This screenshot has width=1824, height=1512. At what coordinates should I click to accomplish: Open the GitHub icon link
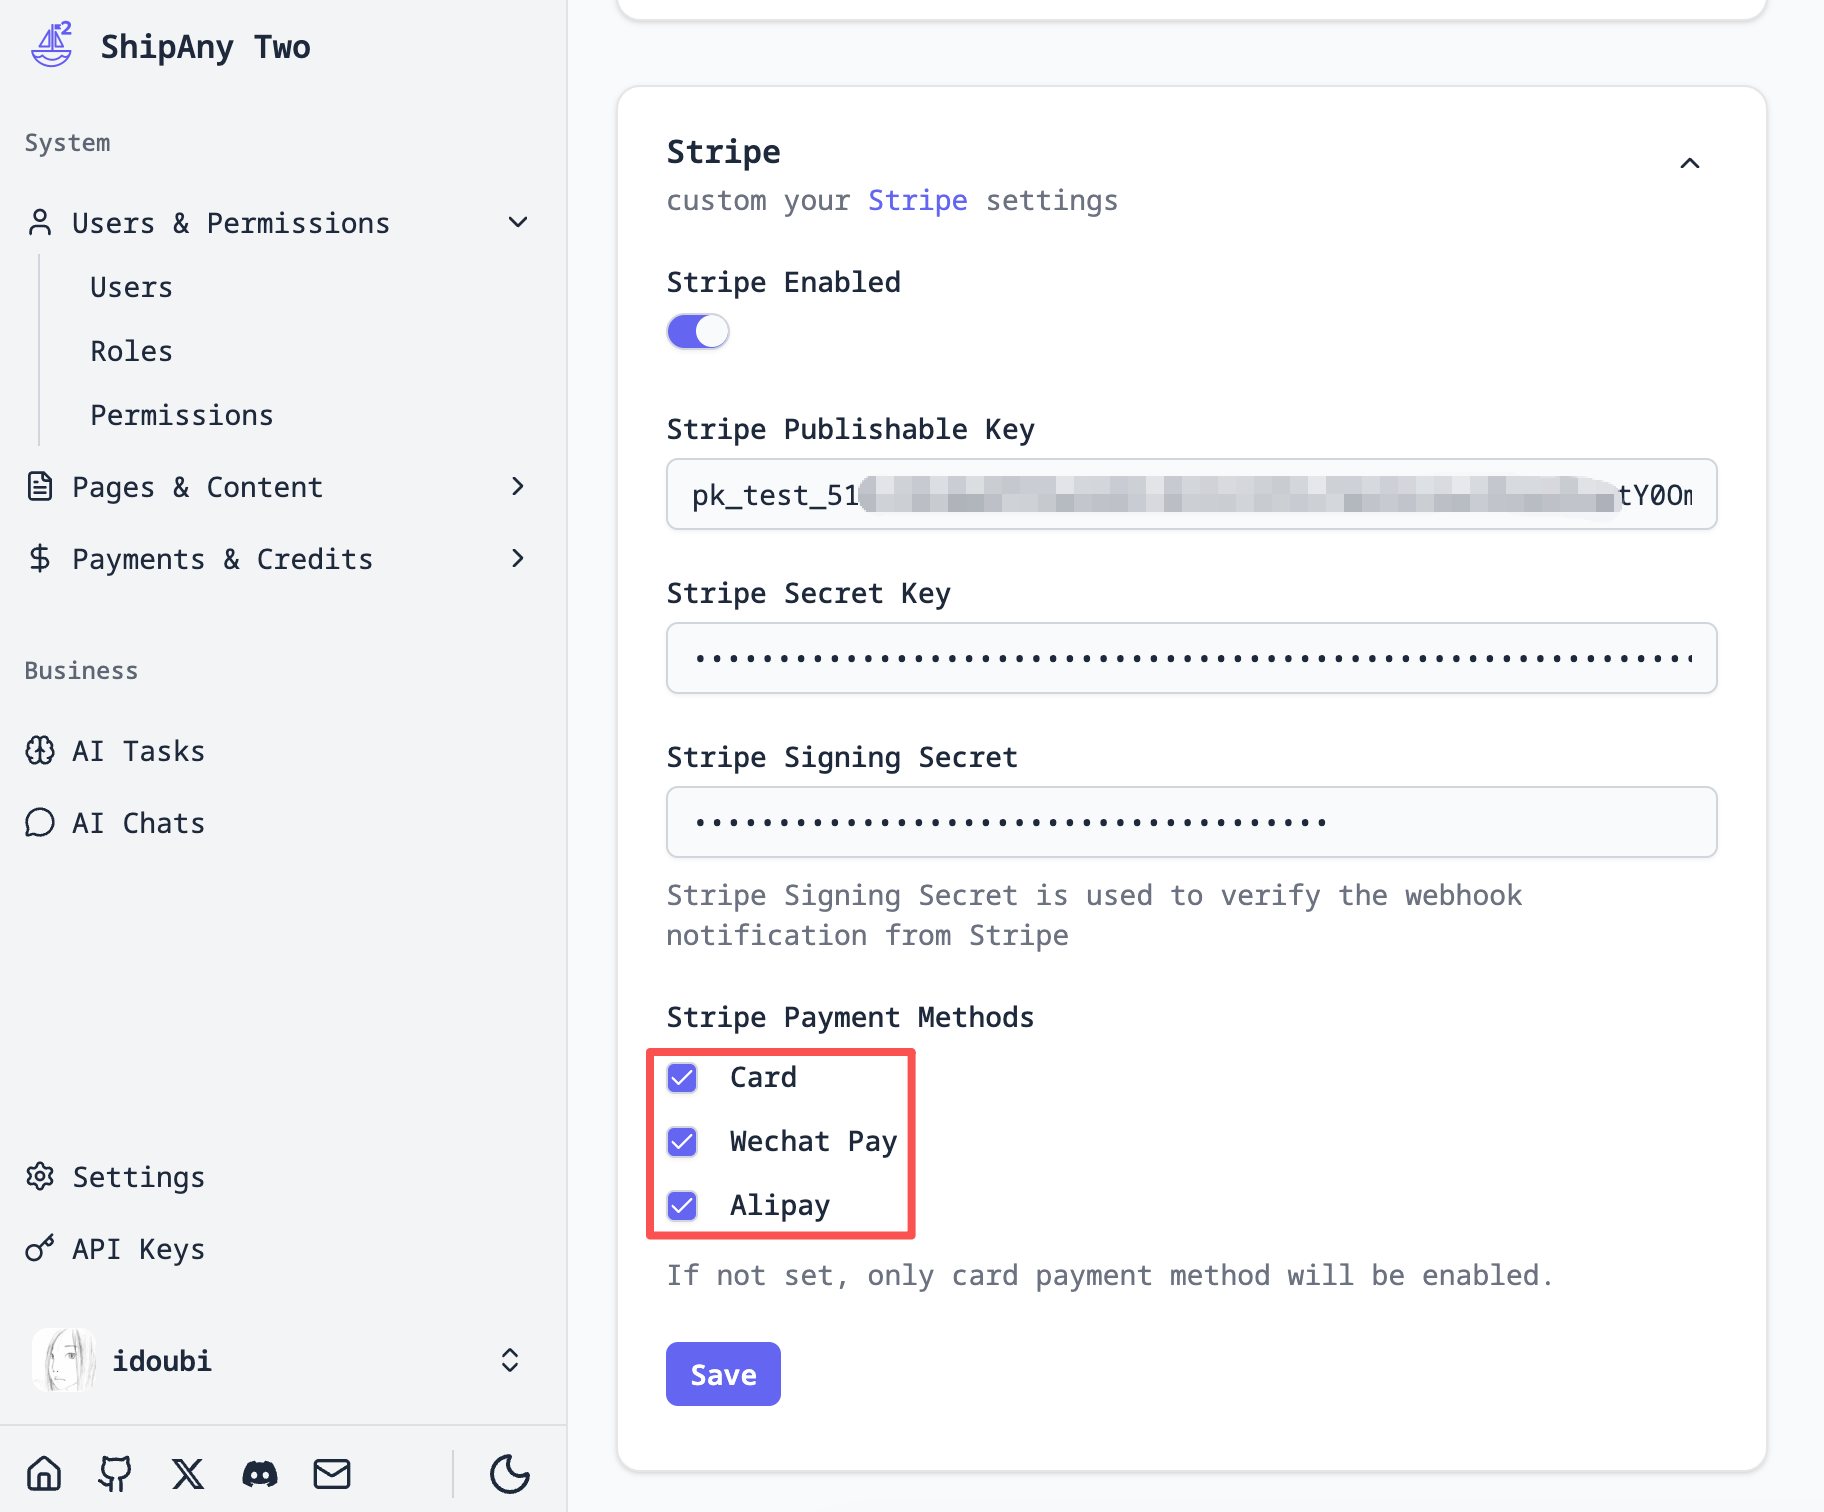116,1473
